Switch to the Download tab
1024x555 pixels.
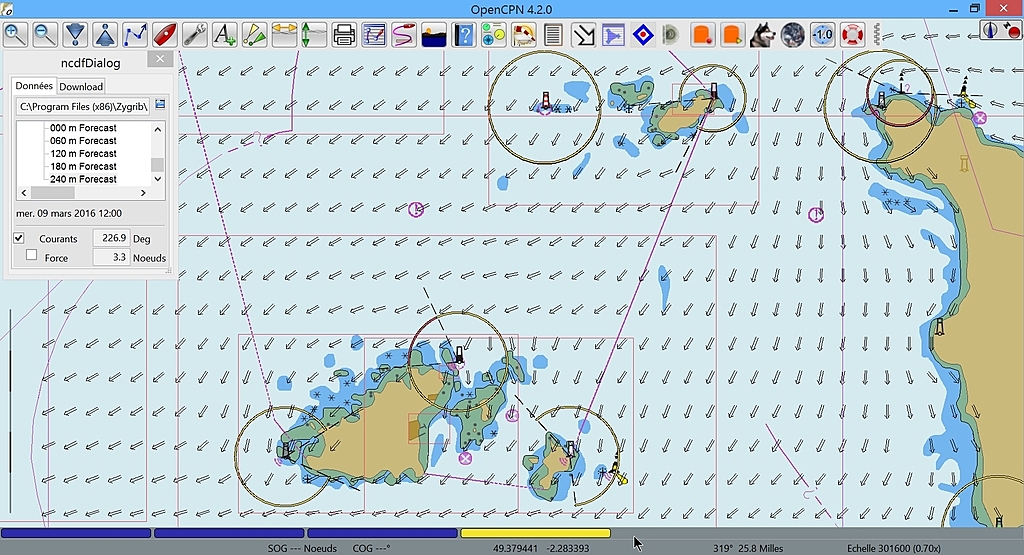coord(81,86)
